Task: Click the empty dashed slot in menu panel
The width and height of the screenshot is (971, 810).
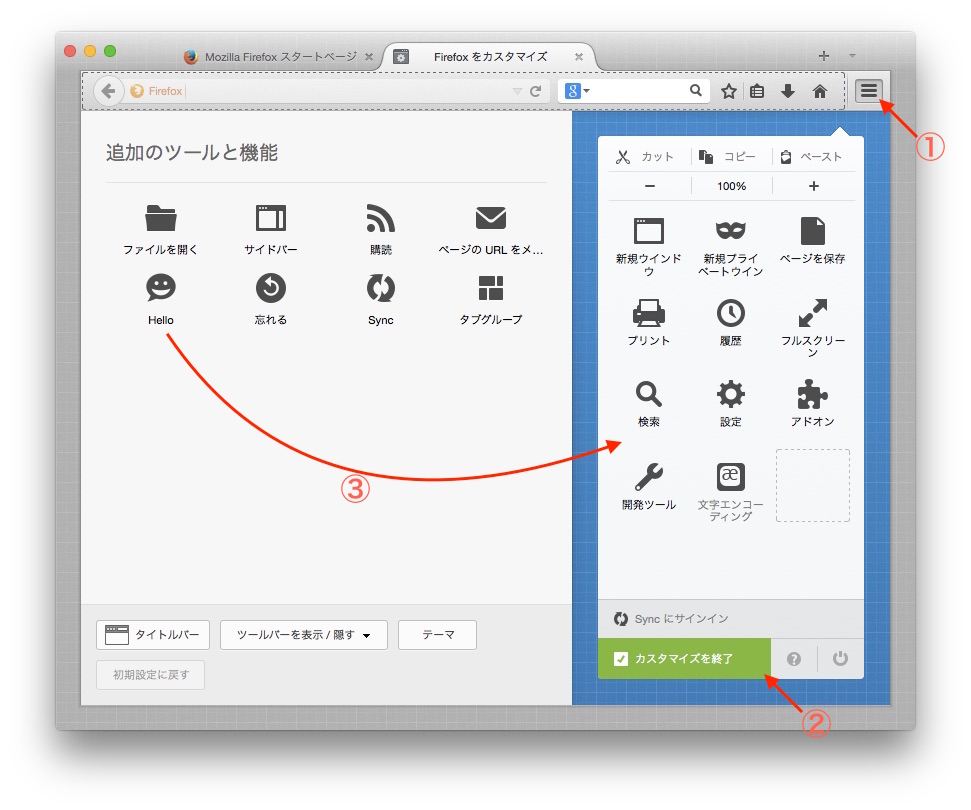Action: click(812, 486)
